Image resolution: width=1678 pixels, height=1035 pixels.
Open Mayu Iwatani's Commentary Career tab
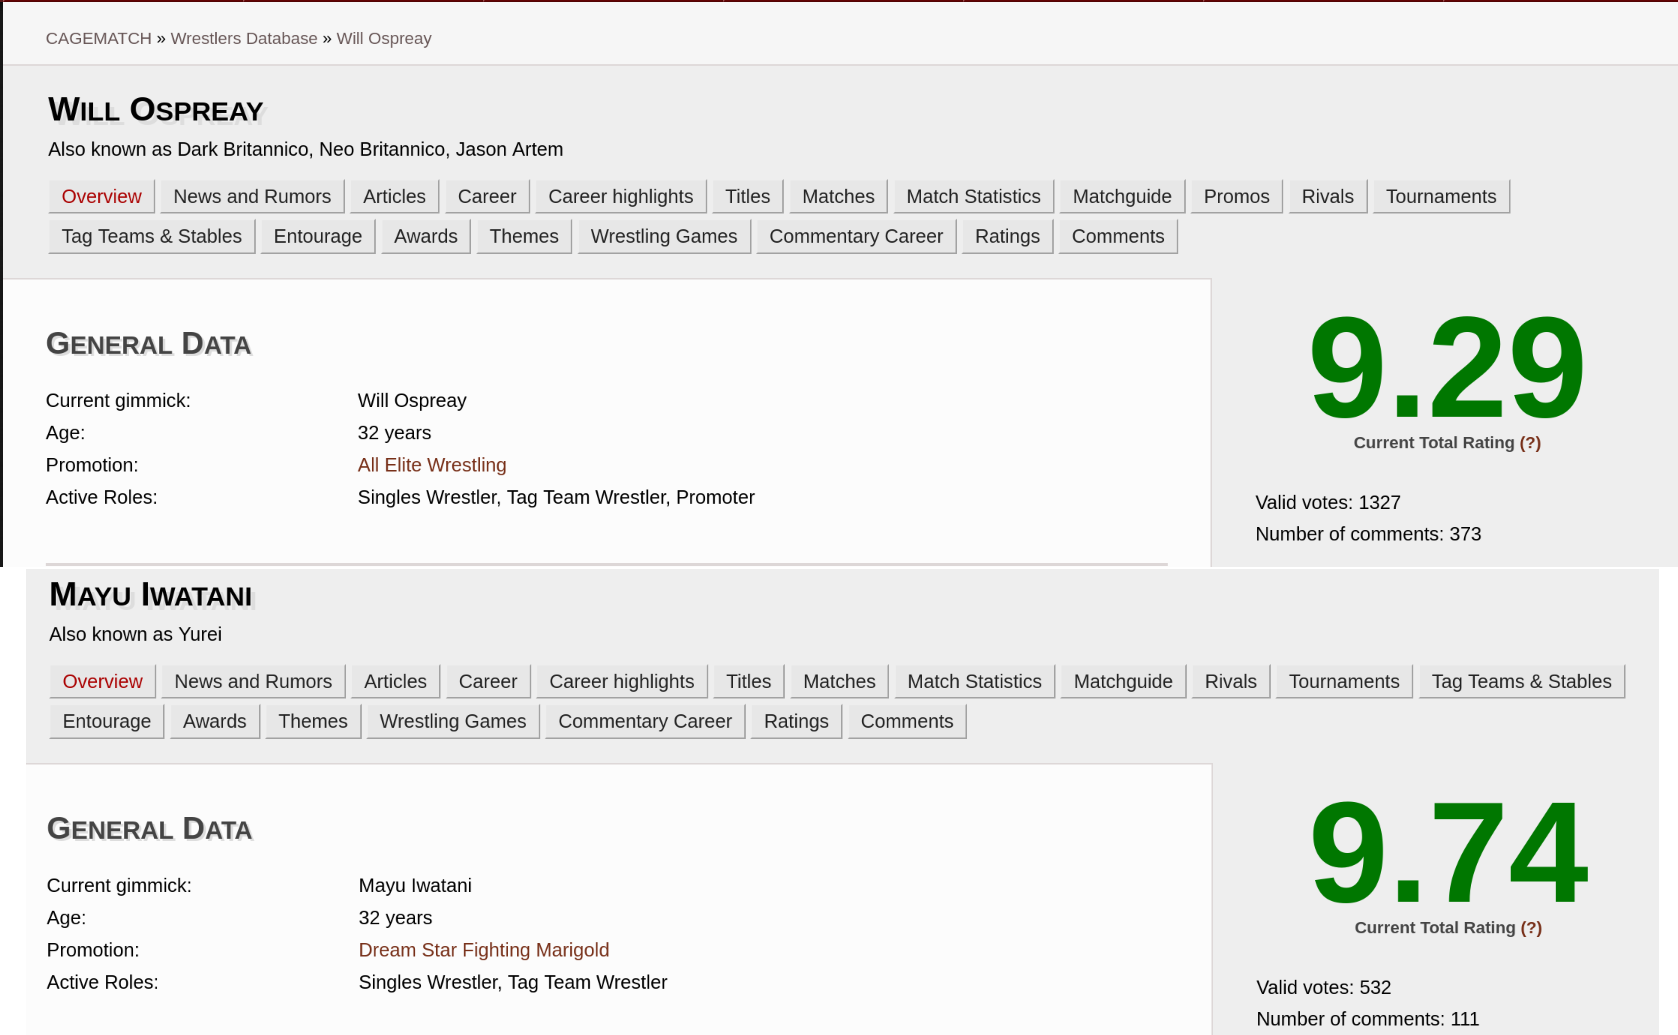coord(645,721)
